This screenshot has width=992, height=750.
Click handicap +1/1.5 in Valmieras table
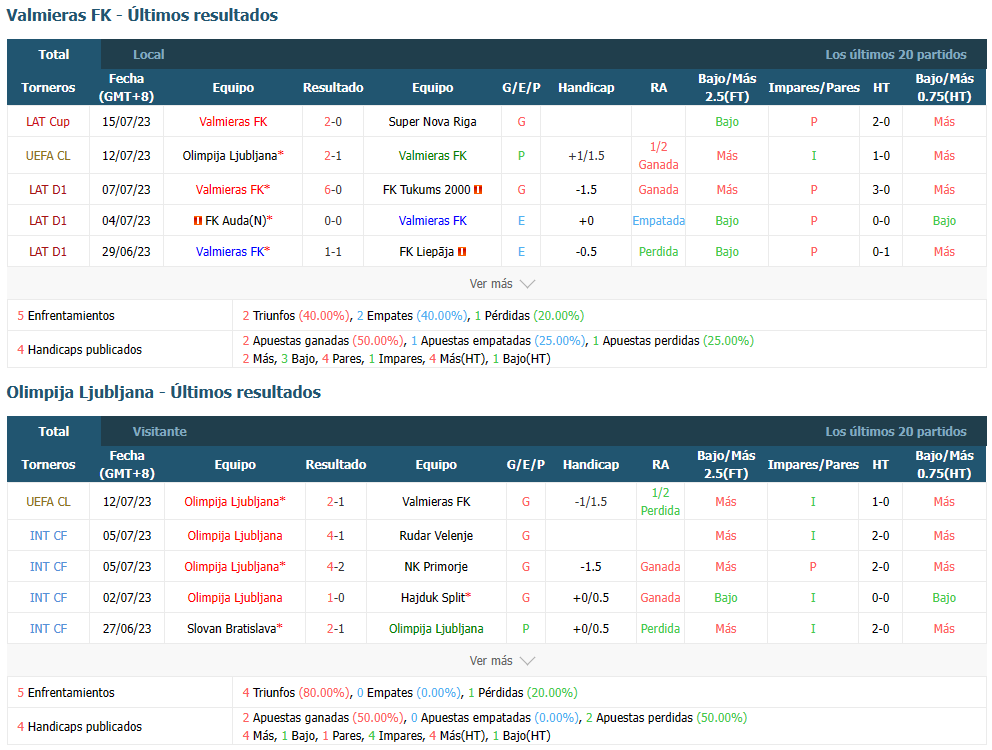[586, 156]
